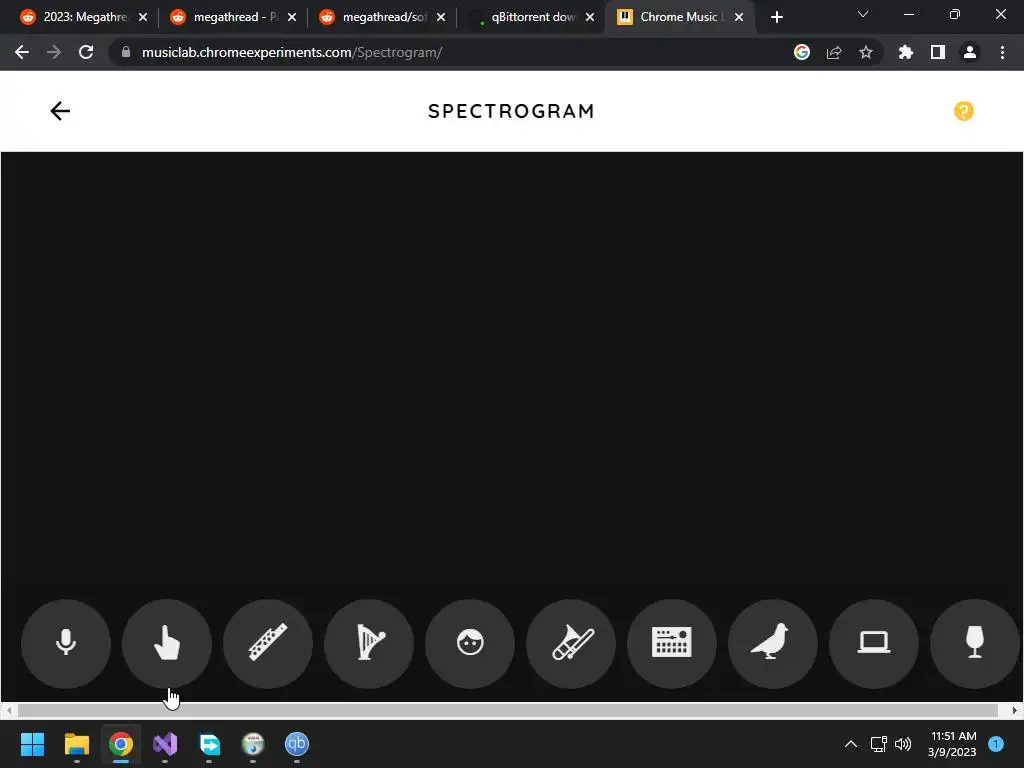This screenshot has height=768, width=1024.
Task: Open the Chrome profile icon
Action: click(x=970, y=52)
